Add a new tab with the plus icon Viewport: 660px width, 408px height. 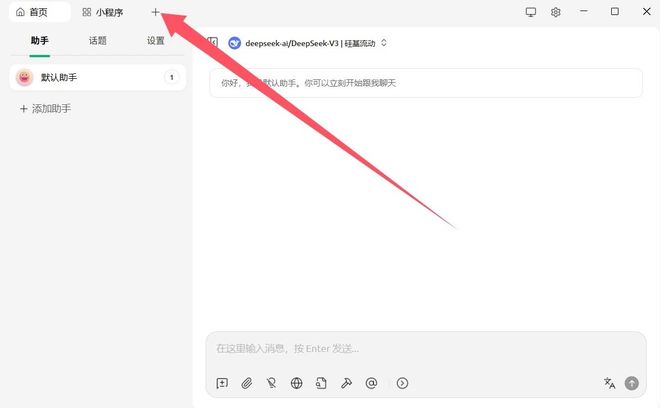[x=155, y=12]
